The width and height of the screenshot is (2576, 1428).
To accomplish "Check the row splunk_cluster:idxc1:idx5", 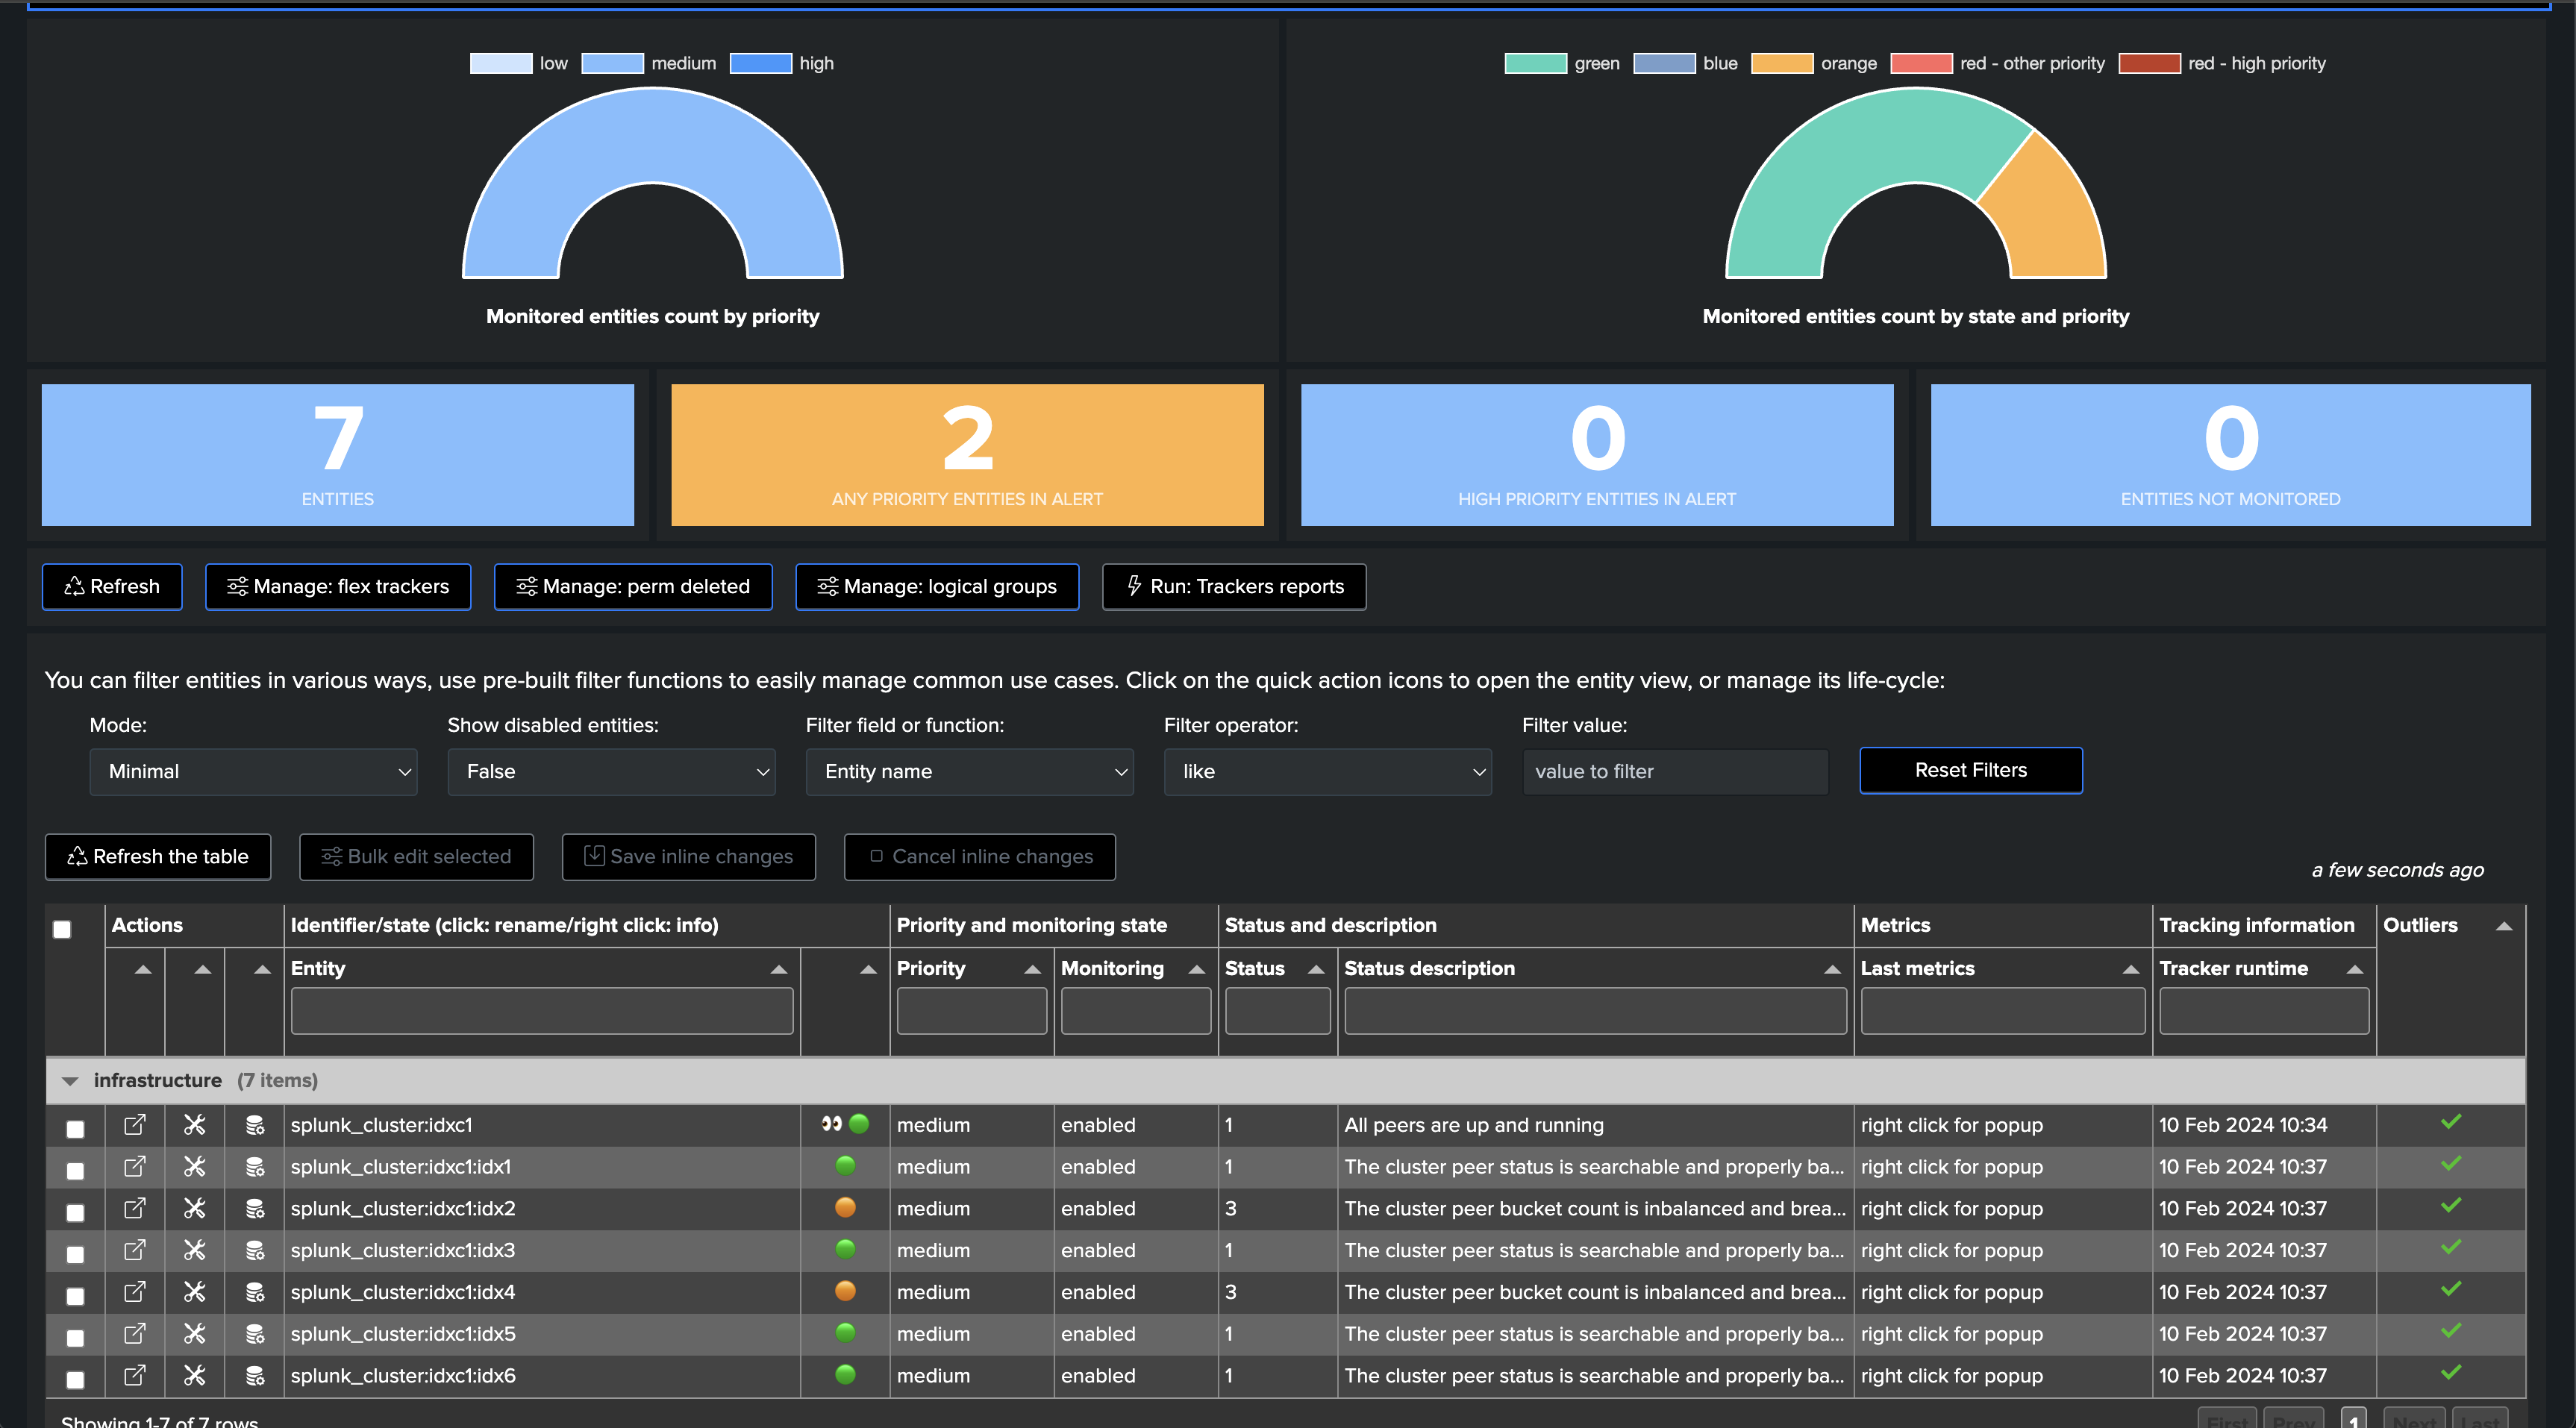I will (x=75, y=1337).
